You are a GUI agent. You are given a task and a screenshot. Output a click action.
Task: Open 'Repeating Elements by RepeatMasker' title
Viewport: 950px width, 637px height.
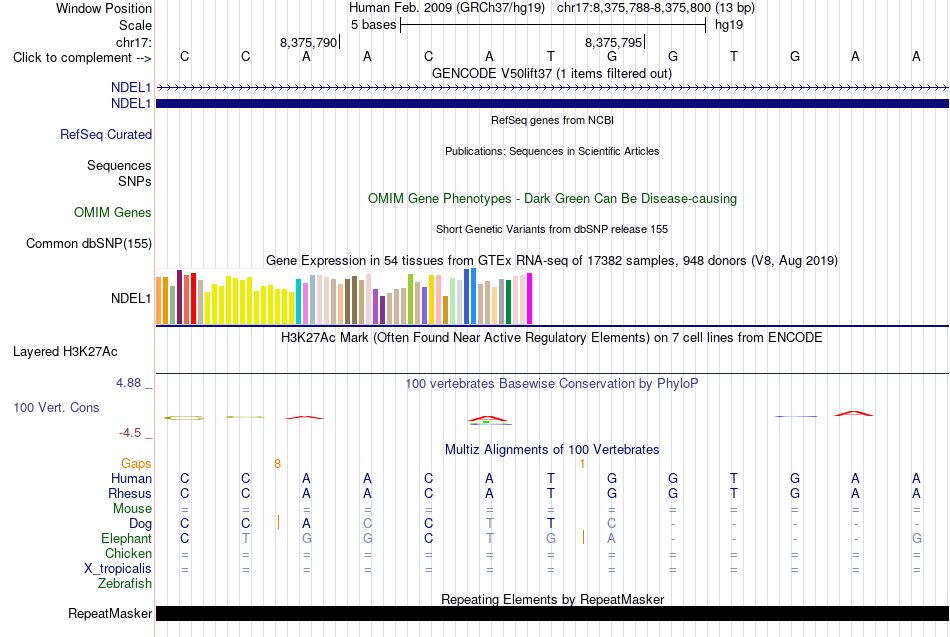point(553,599)
